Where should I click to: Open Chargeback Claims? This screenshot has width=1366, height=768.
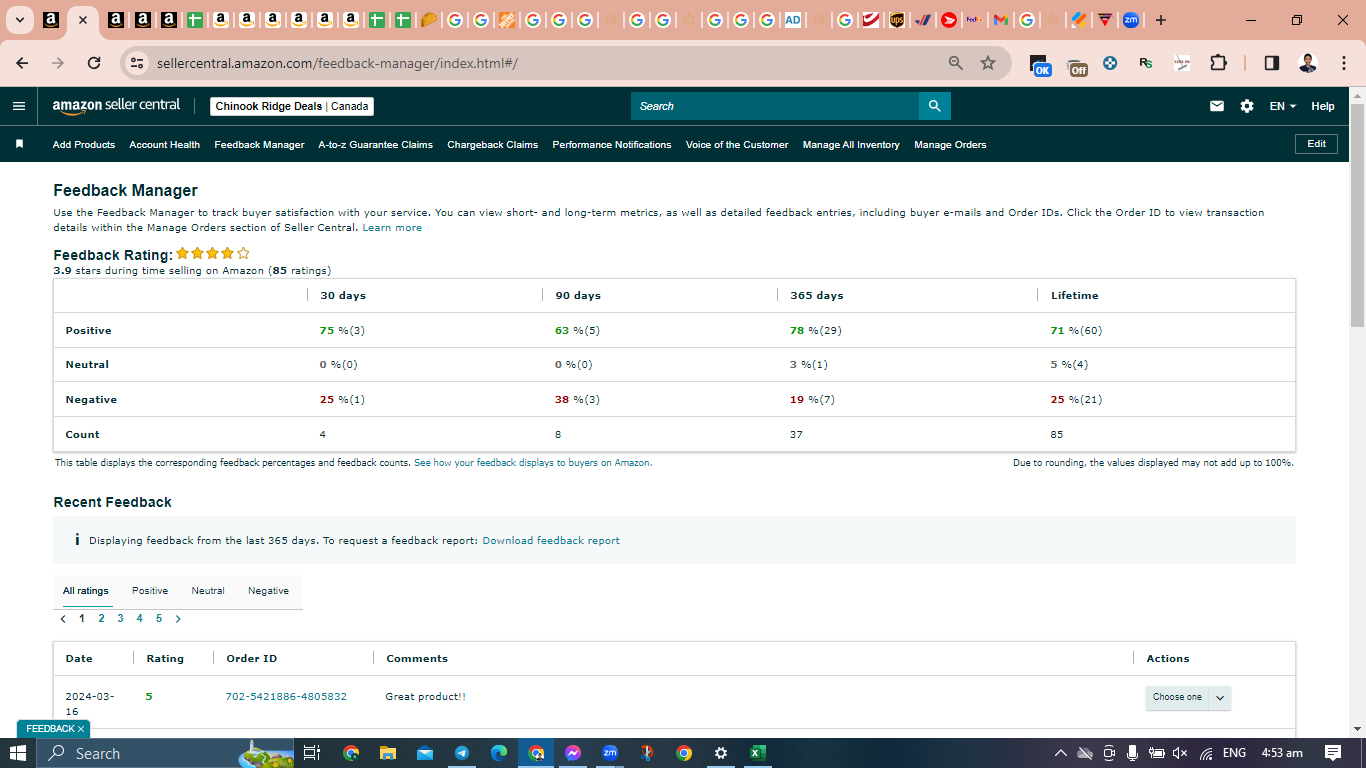492,145
